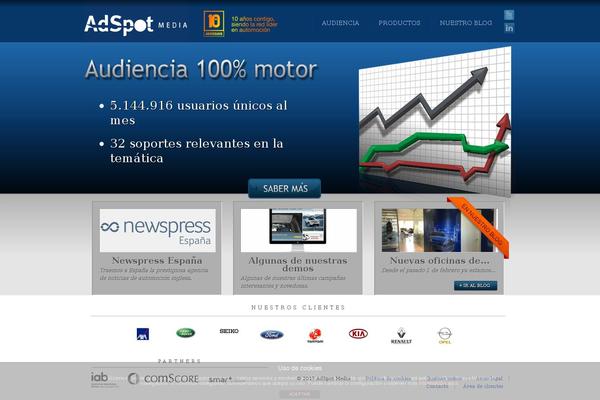The image size is (600, 400).
Task: Accept cookies with the Aceptar button
Action: click(x=300, y=394)
